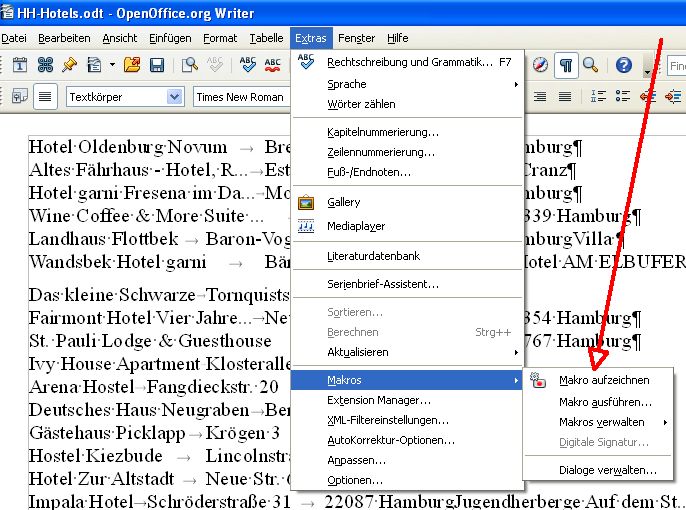Click the new document template icon
Viewport: 686px width, 510px height.
pyautogui.click(x=94, y=65)
